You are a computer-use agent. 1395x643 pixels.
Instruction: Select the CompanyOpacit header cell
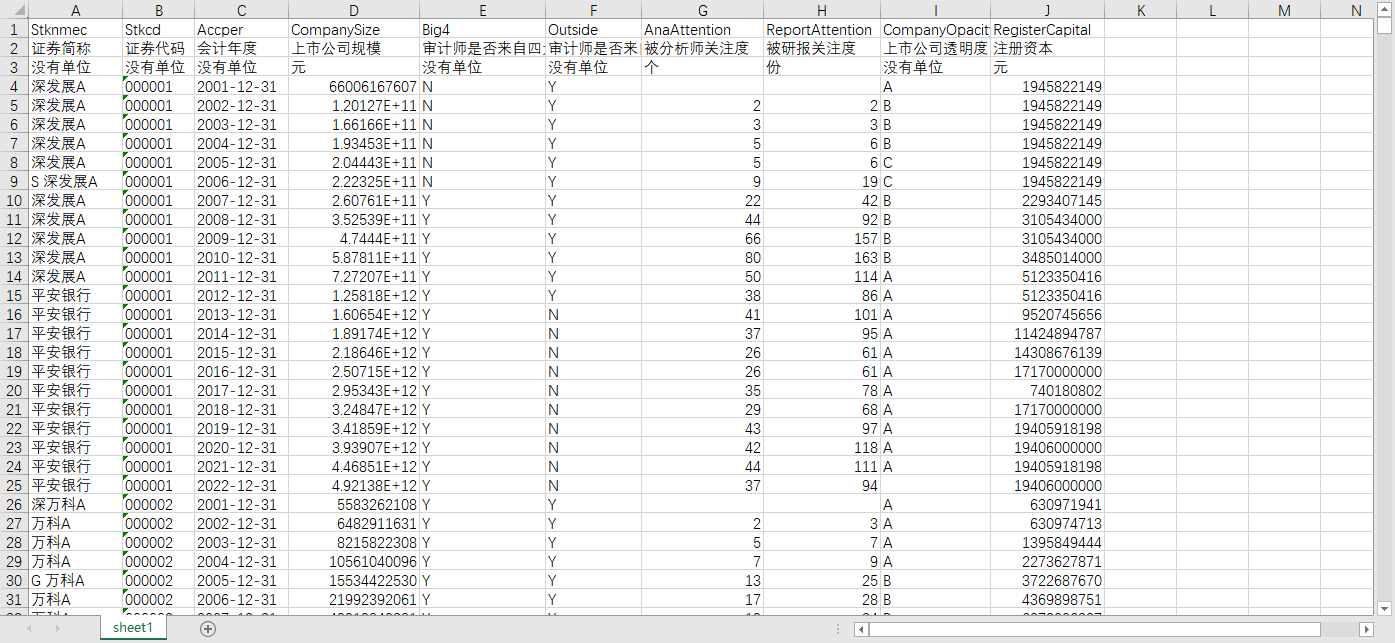936,30
